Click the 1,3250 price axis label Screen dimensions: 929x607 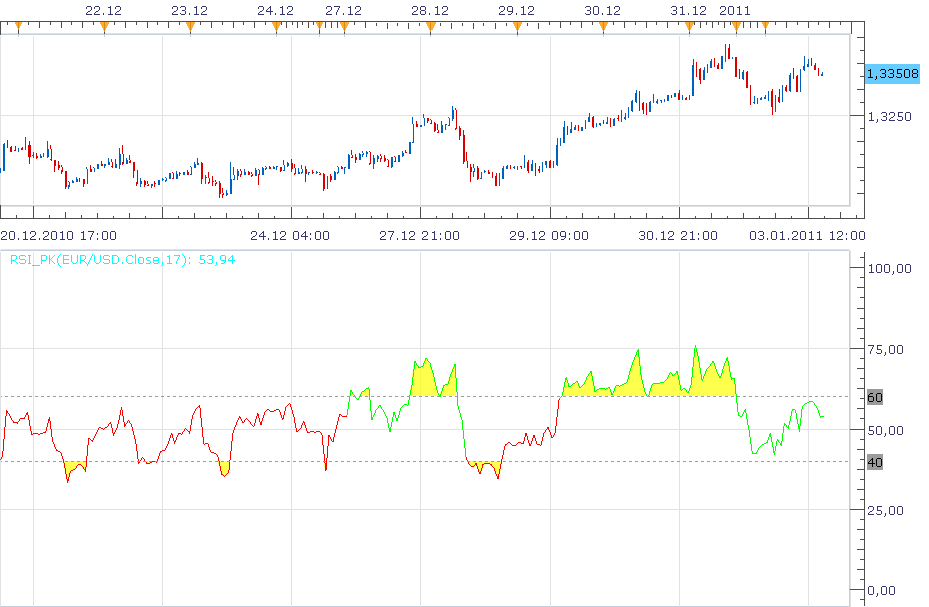tap(889, 117)
